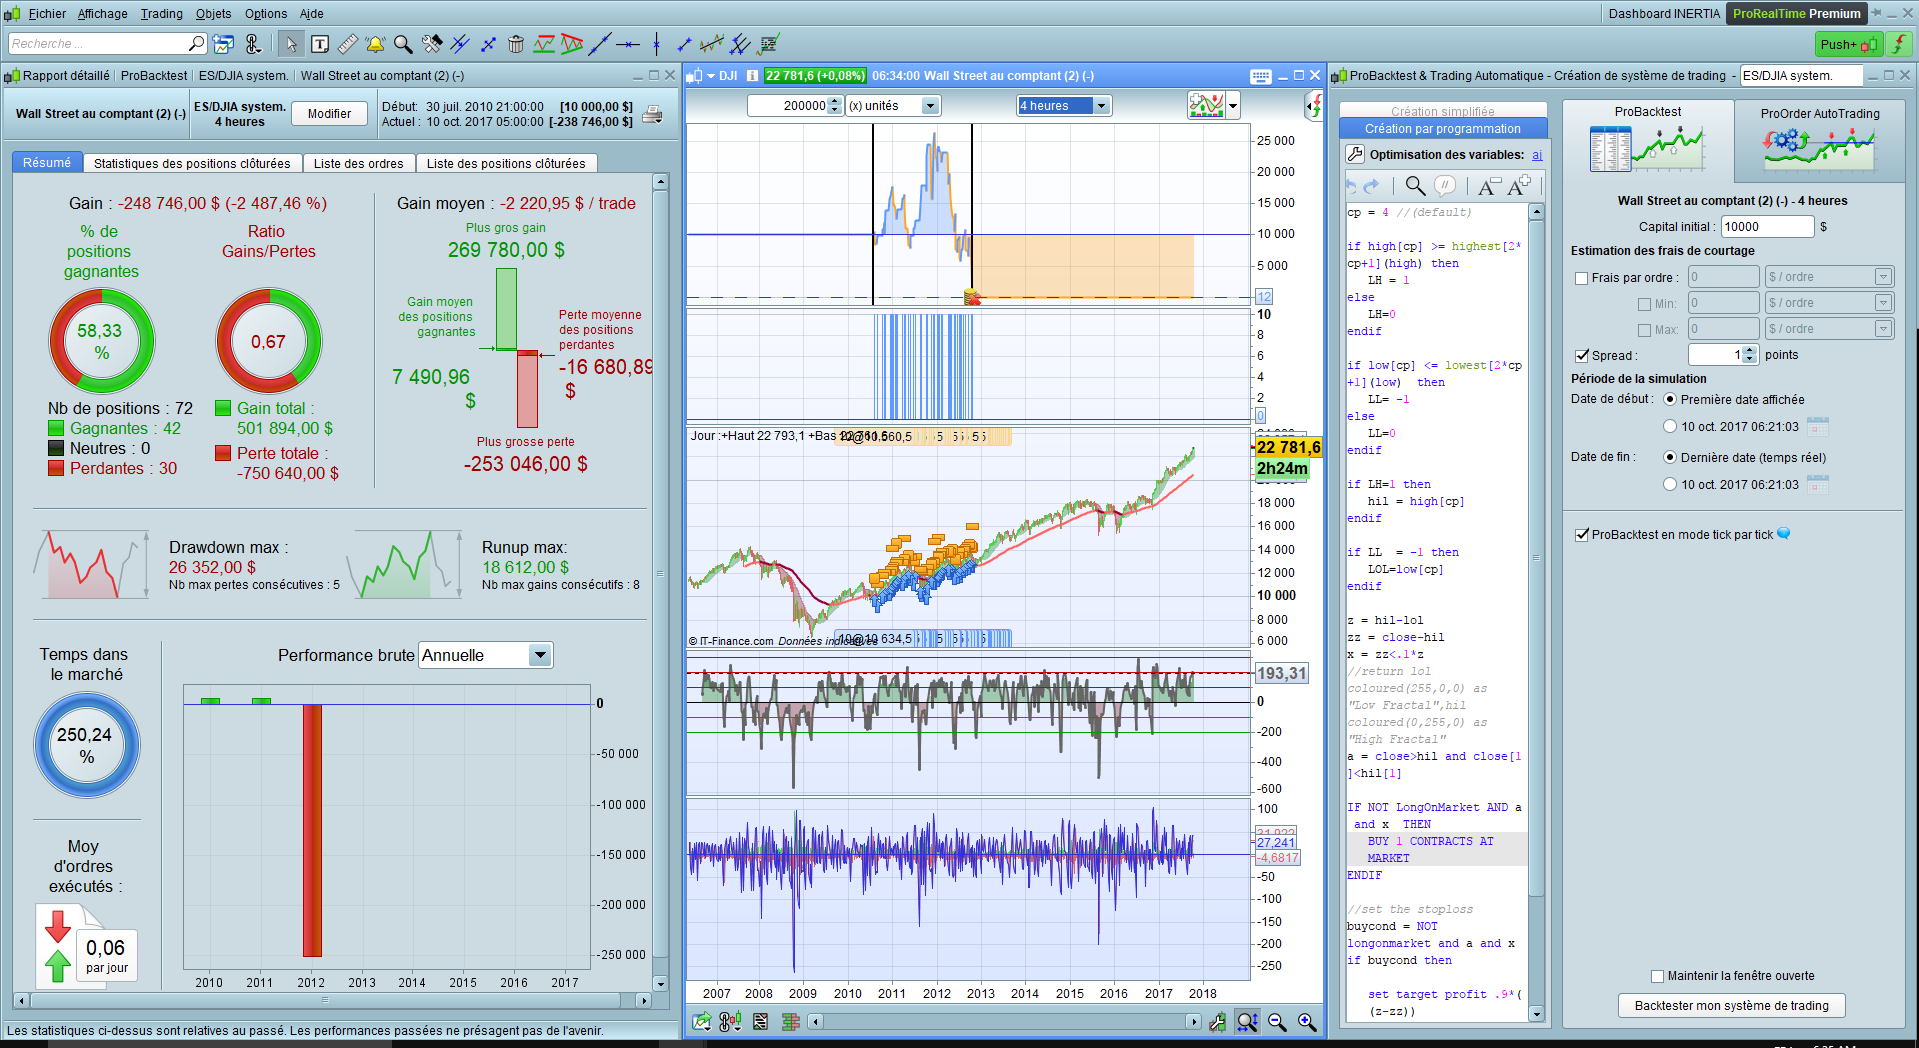The height and width of the screenshot is (1048, 1919).
Task: Zoom out the chart with minus magnifier
Action: click(x=1277, y=1021)
